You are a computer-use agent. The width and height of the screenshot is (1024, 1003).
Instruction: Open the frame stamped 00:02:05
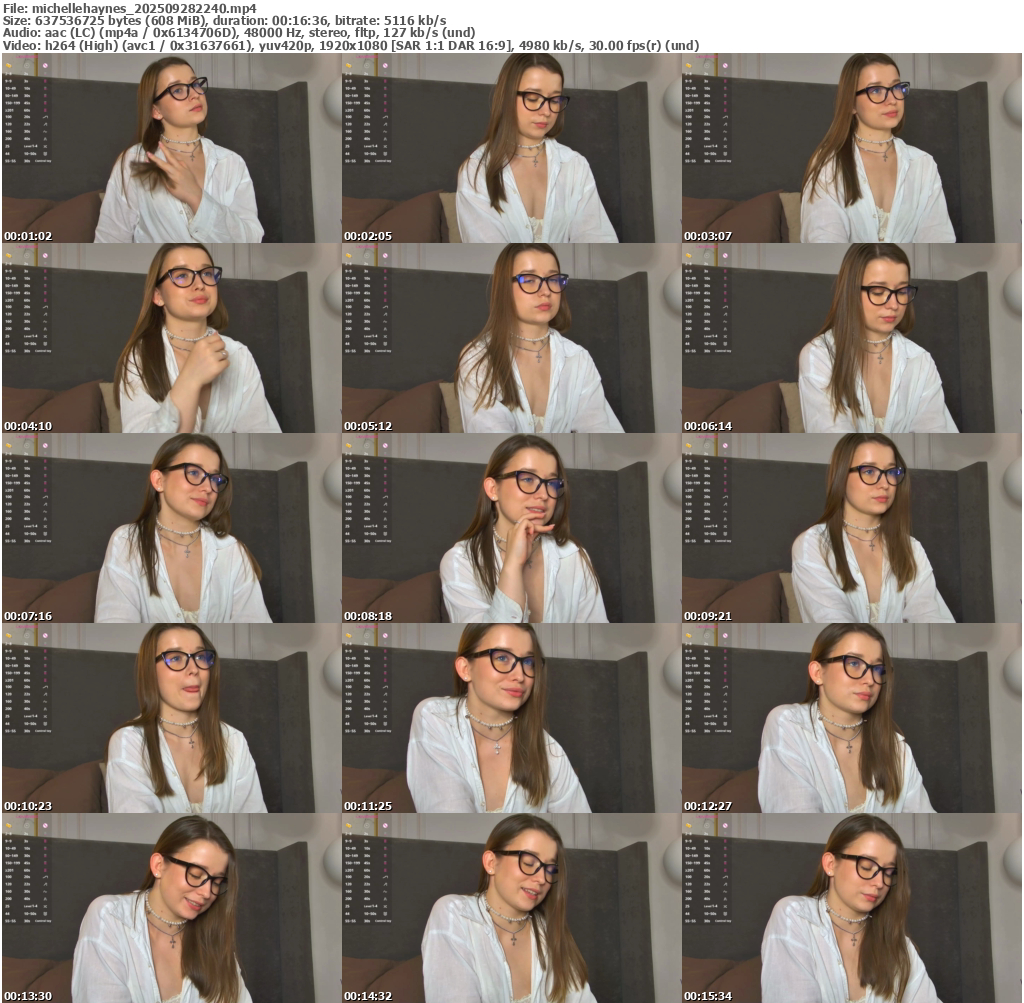511,148
